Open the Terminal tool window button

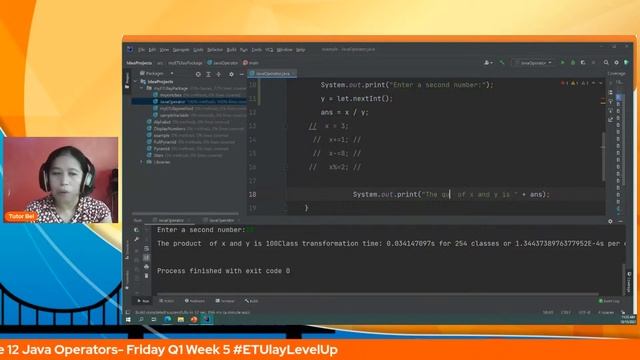pos(225,301)
